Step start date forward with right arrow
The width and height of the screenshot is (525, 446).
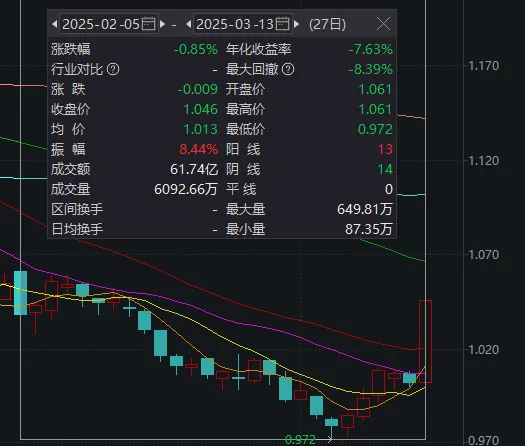click(x=163, y=24)
